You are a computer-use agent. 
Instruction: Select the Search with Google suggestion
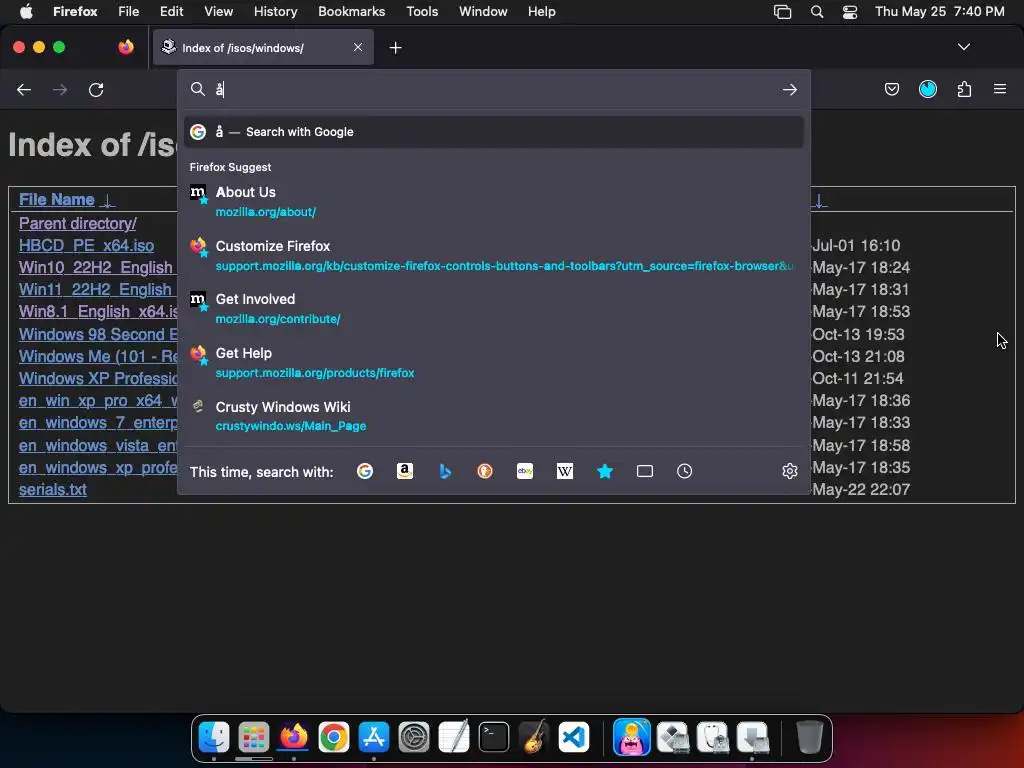(494, 132)
